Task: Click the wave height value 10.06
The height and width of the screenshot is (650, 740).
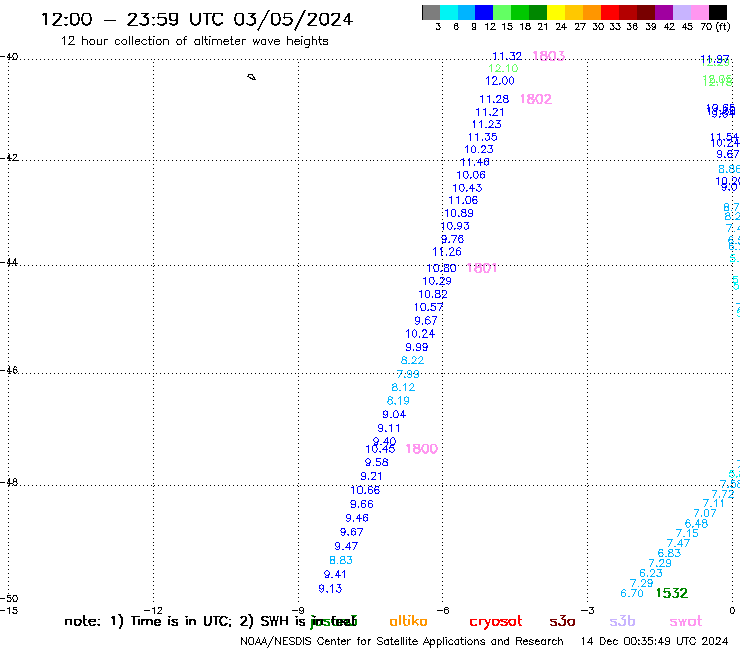Action: 471,175
